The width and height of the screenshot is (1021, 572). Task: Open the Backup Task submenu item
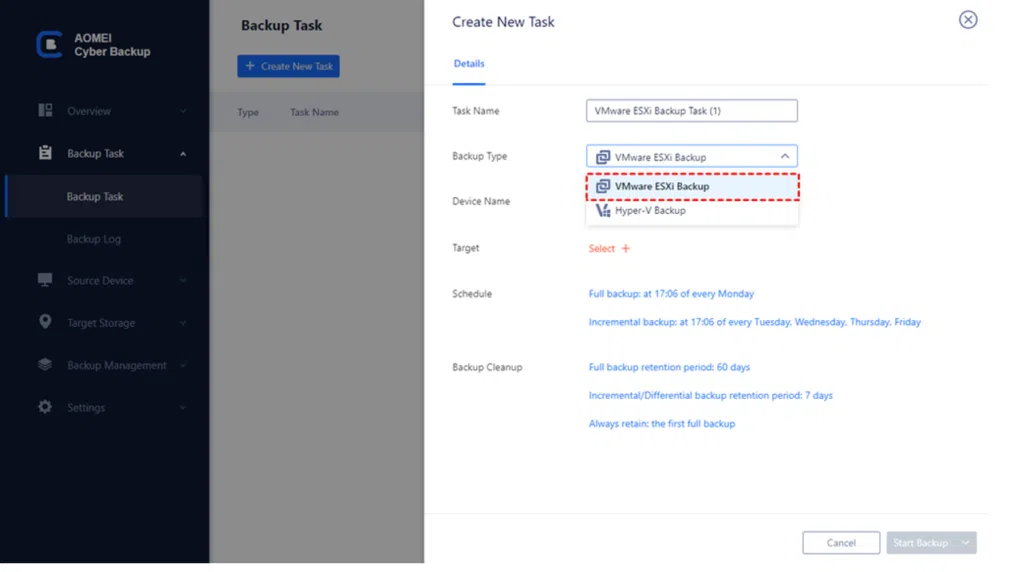pos(104,196)
